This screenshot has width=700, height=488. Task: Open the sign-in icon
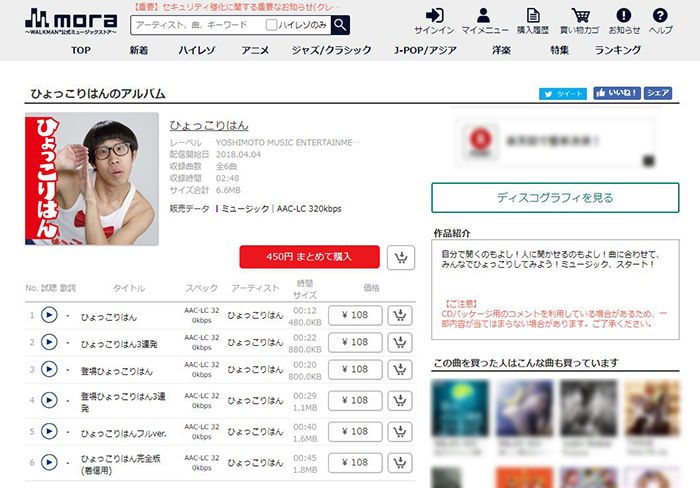point(433,21)
